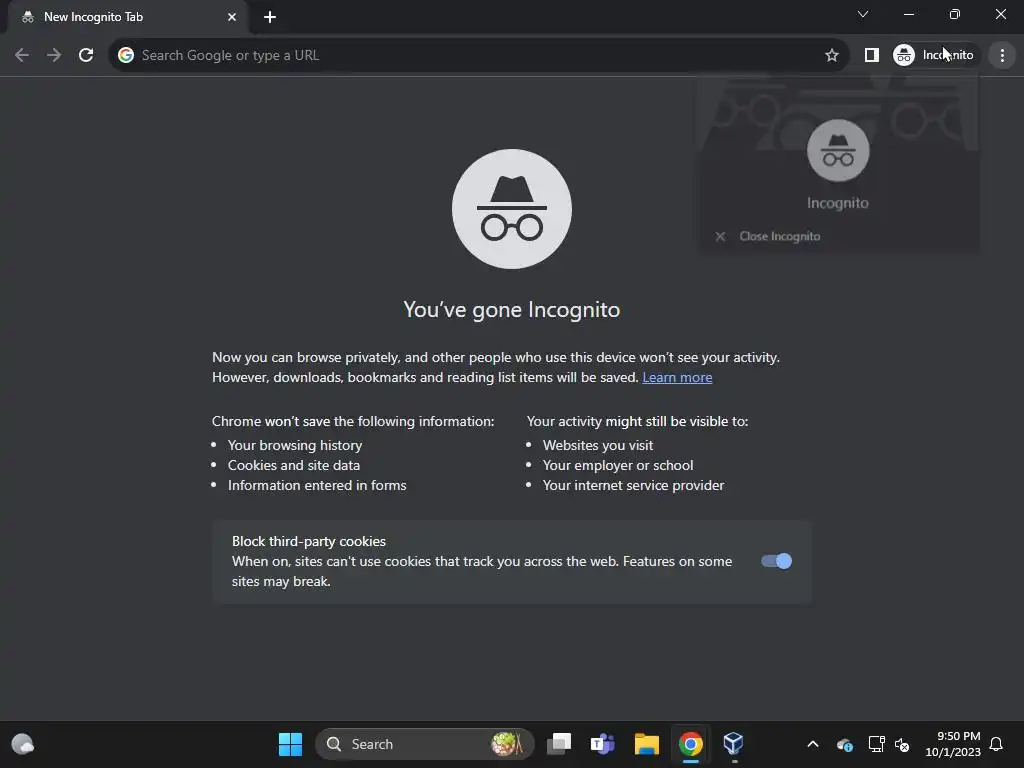Open the side panel icon
Viewport: 1024px width, 768px height.
click(871, 55)
